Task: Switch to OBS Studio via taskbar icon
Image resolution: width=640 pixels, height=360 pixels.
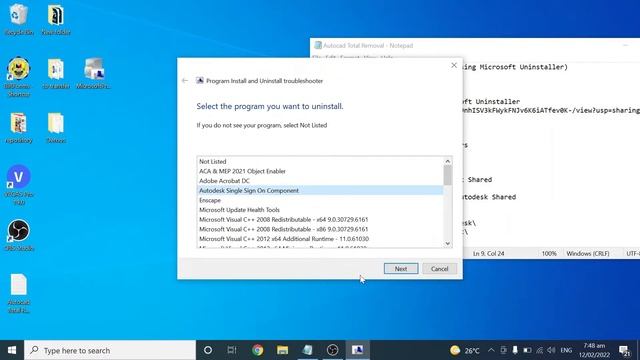Action: point(333,350)
